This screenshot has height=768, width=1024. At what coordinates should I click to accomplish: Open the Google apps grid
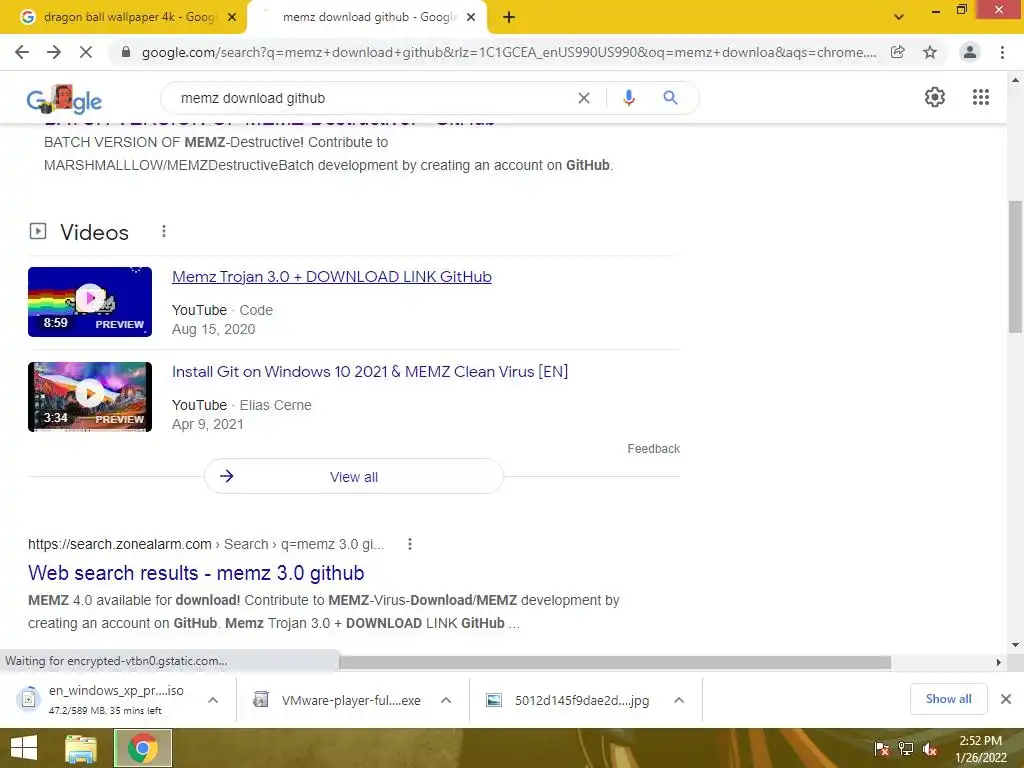coord(980,97)
